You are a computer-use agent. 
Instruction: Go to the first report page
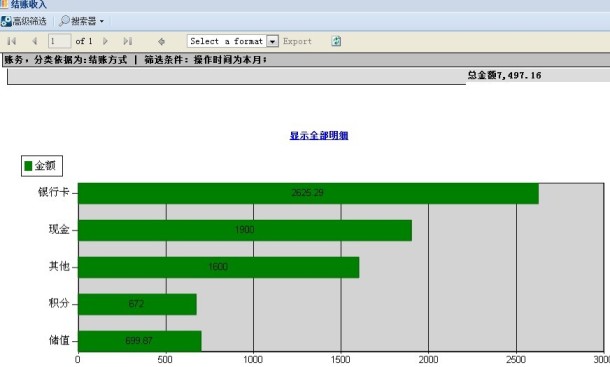(12, 41)
